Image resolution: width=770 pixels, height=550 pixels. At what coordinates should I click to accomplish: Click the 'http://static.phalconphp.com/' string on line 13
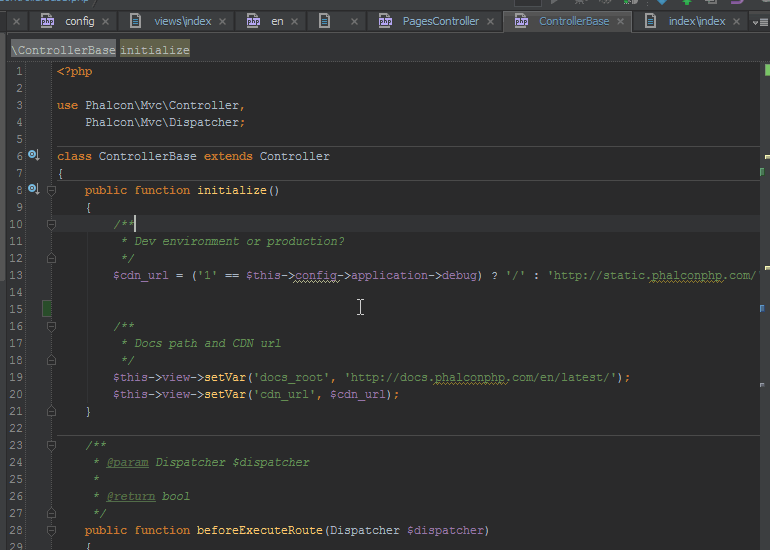pyautogui.click(x=654, y=275)
